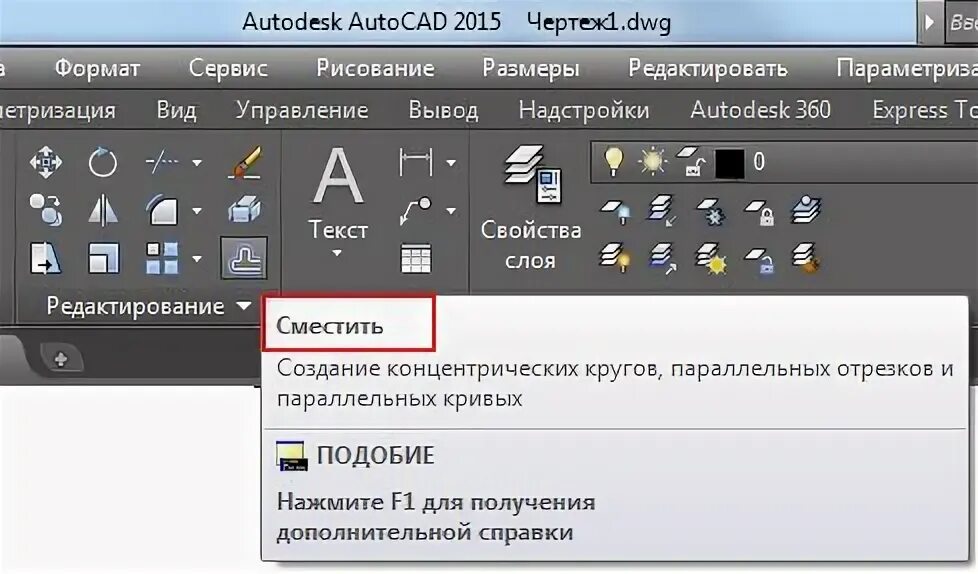Click the Layer Unisolate icon

662,258
